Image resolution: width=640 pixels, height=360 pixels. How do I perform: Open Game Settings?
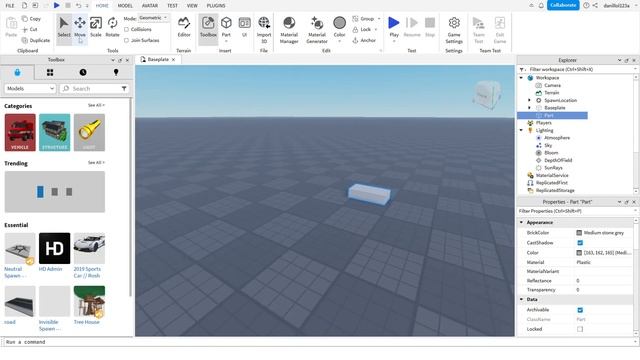(x=454, y=29)
